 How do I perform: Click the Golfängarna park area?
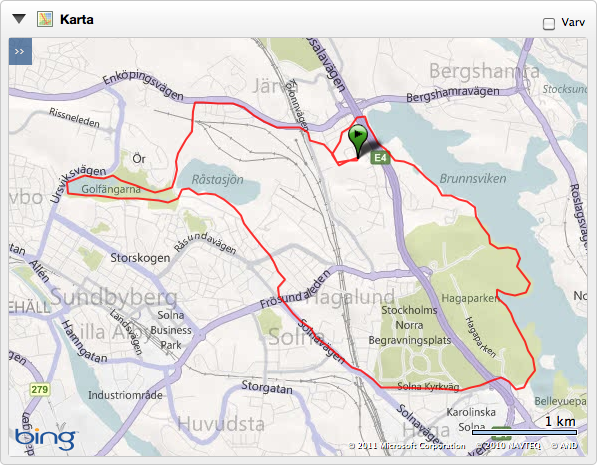pos(111,189)
